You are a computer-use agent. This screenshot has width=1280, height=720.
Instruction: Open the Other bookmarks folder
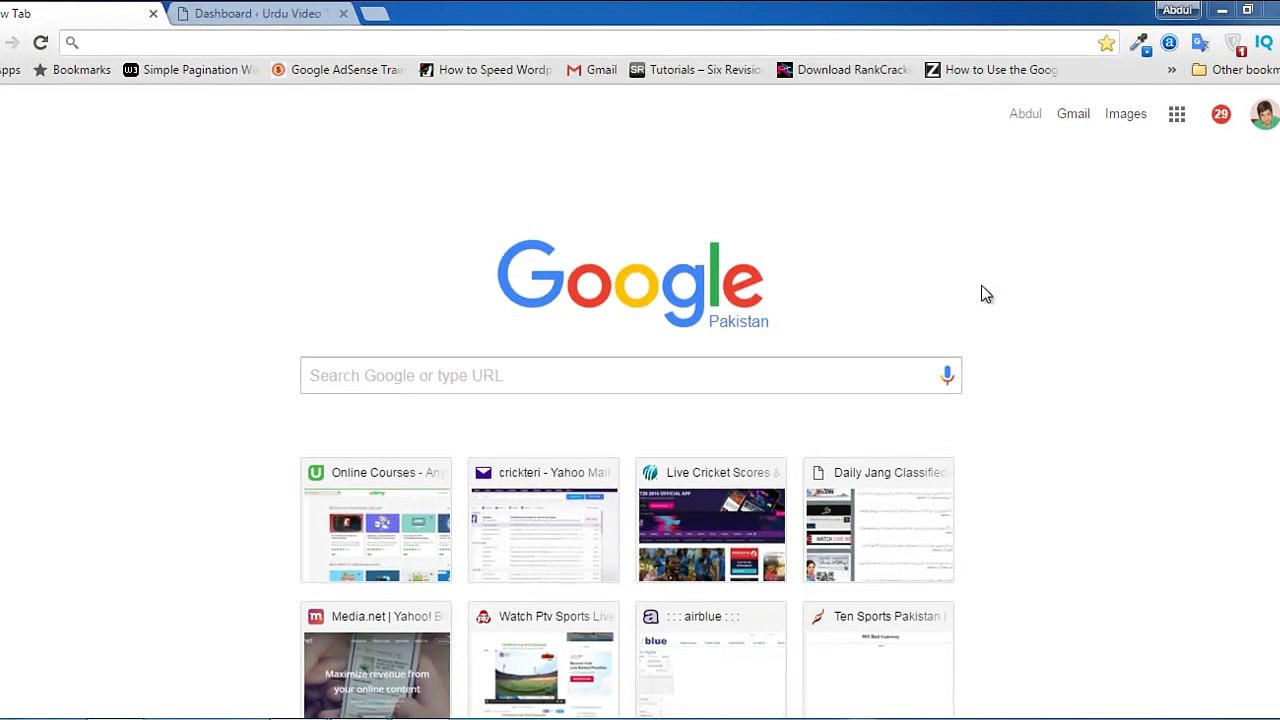pyautogui.click(x=1235, y=70)
